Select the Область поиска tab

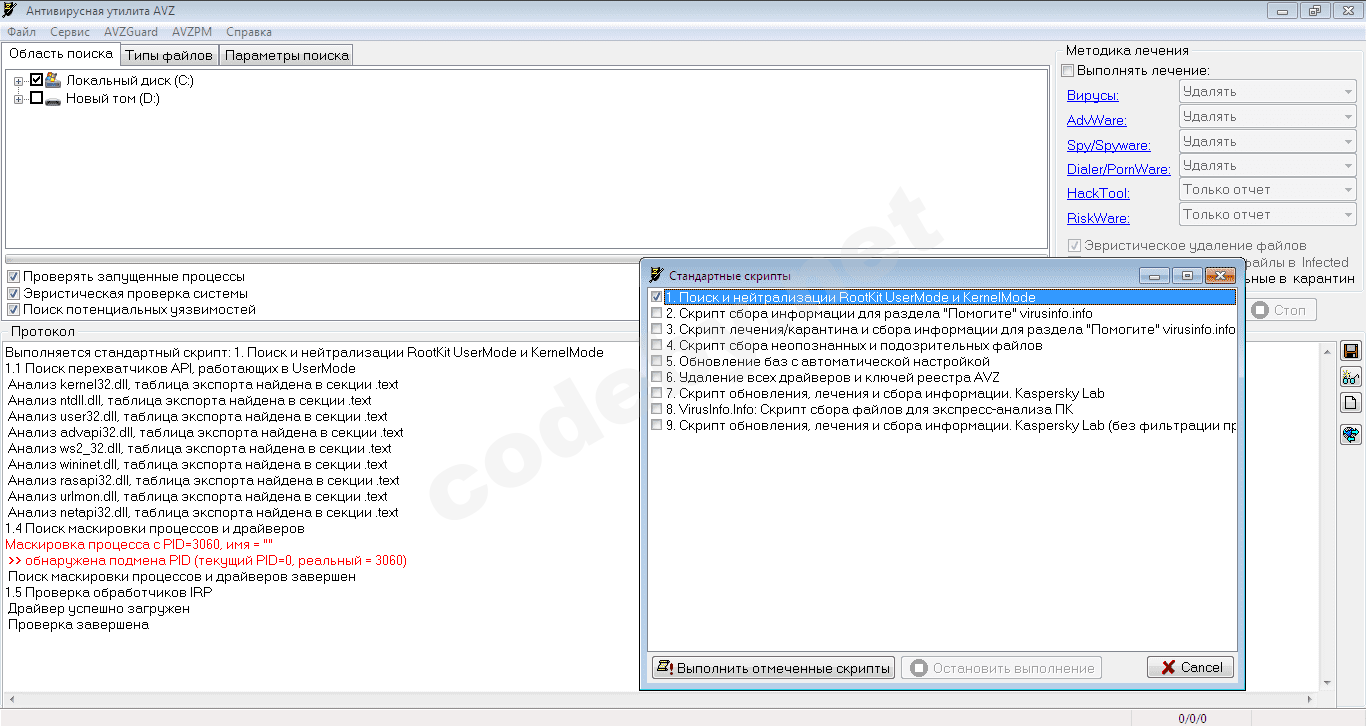(61, 54)
